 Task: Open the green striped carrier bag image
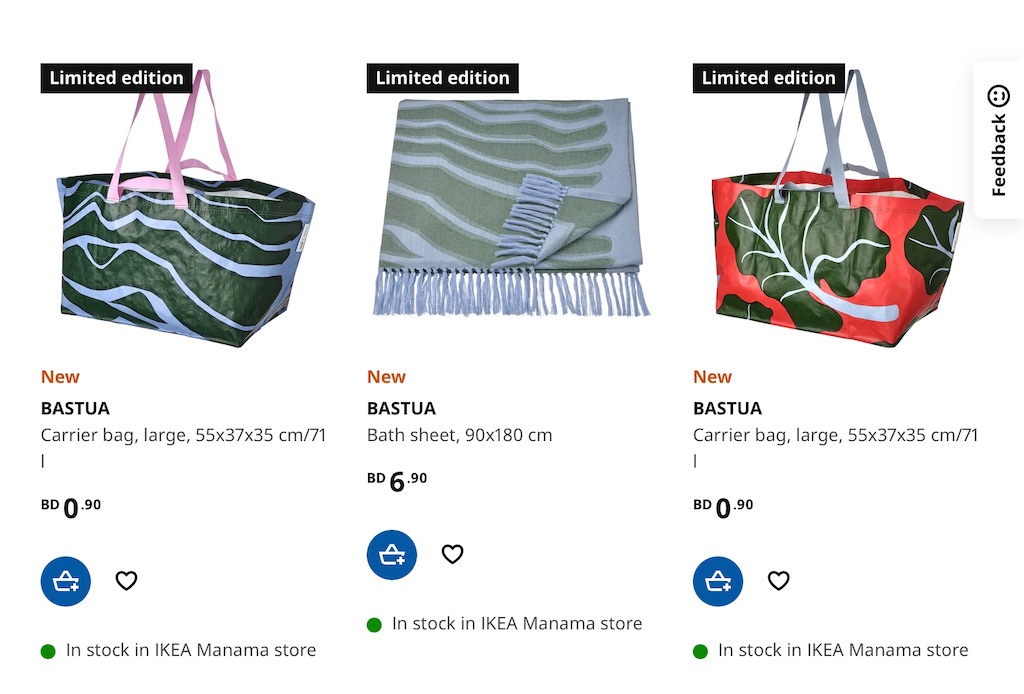184,209
